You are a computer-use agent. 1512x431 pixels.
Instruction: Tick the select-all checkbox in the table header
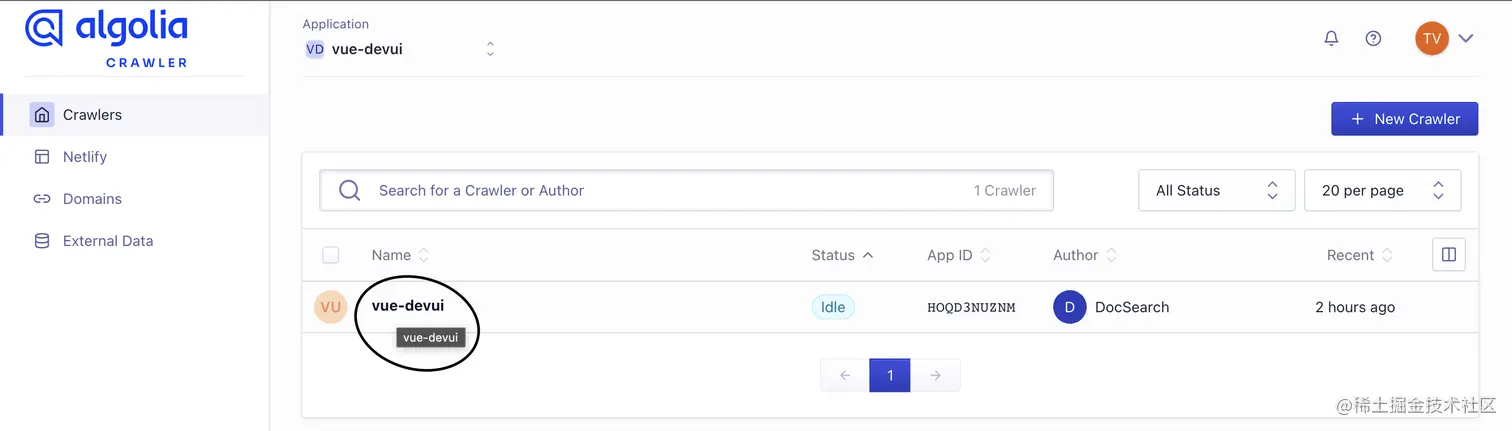point(331,255)
